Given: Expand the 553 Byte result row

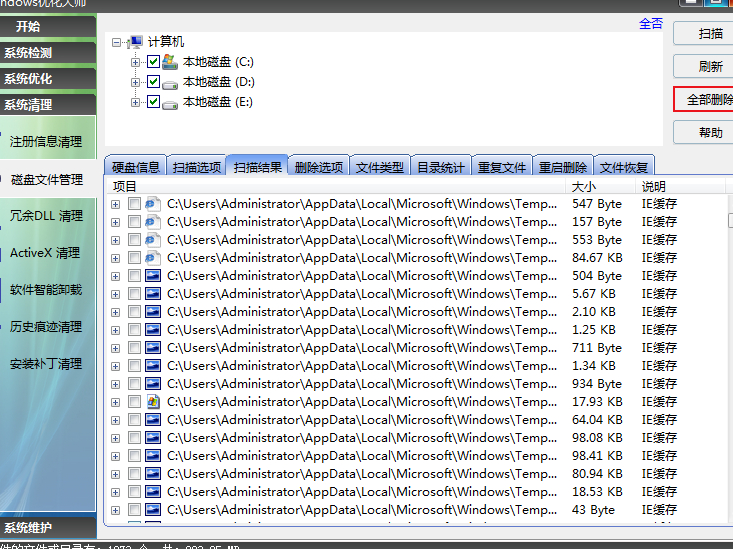Looking at the screenshot, I should pyautogui.click(x=115, y=240).
